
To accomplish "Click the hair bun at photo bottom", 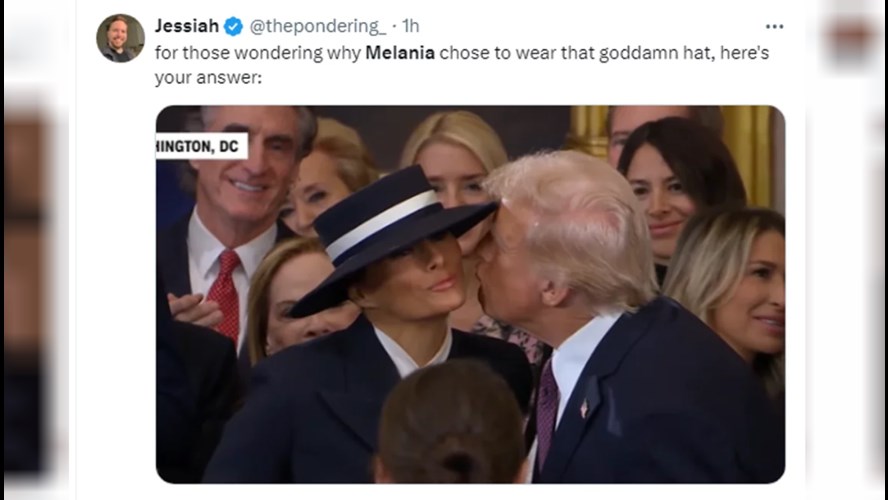I will [451, 422].
